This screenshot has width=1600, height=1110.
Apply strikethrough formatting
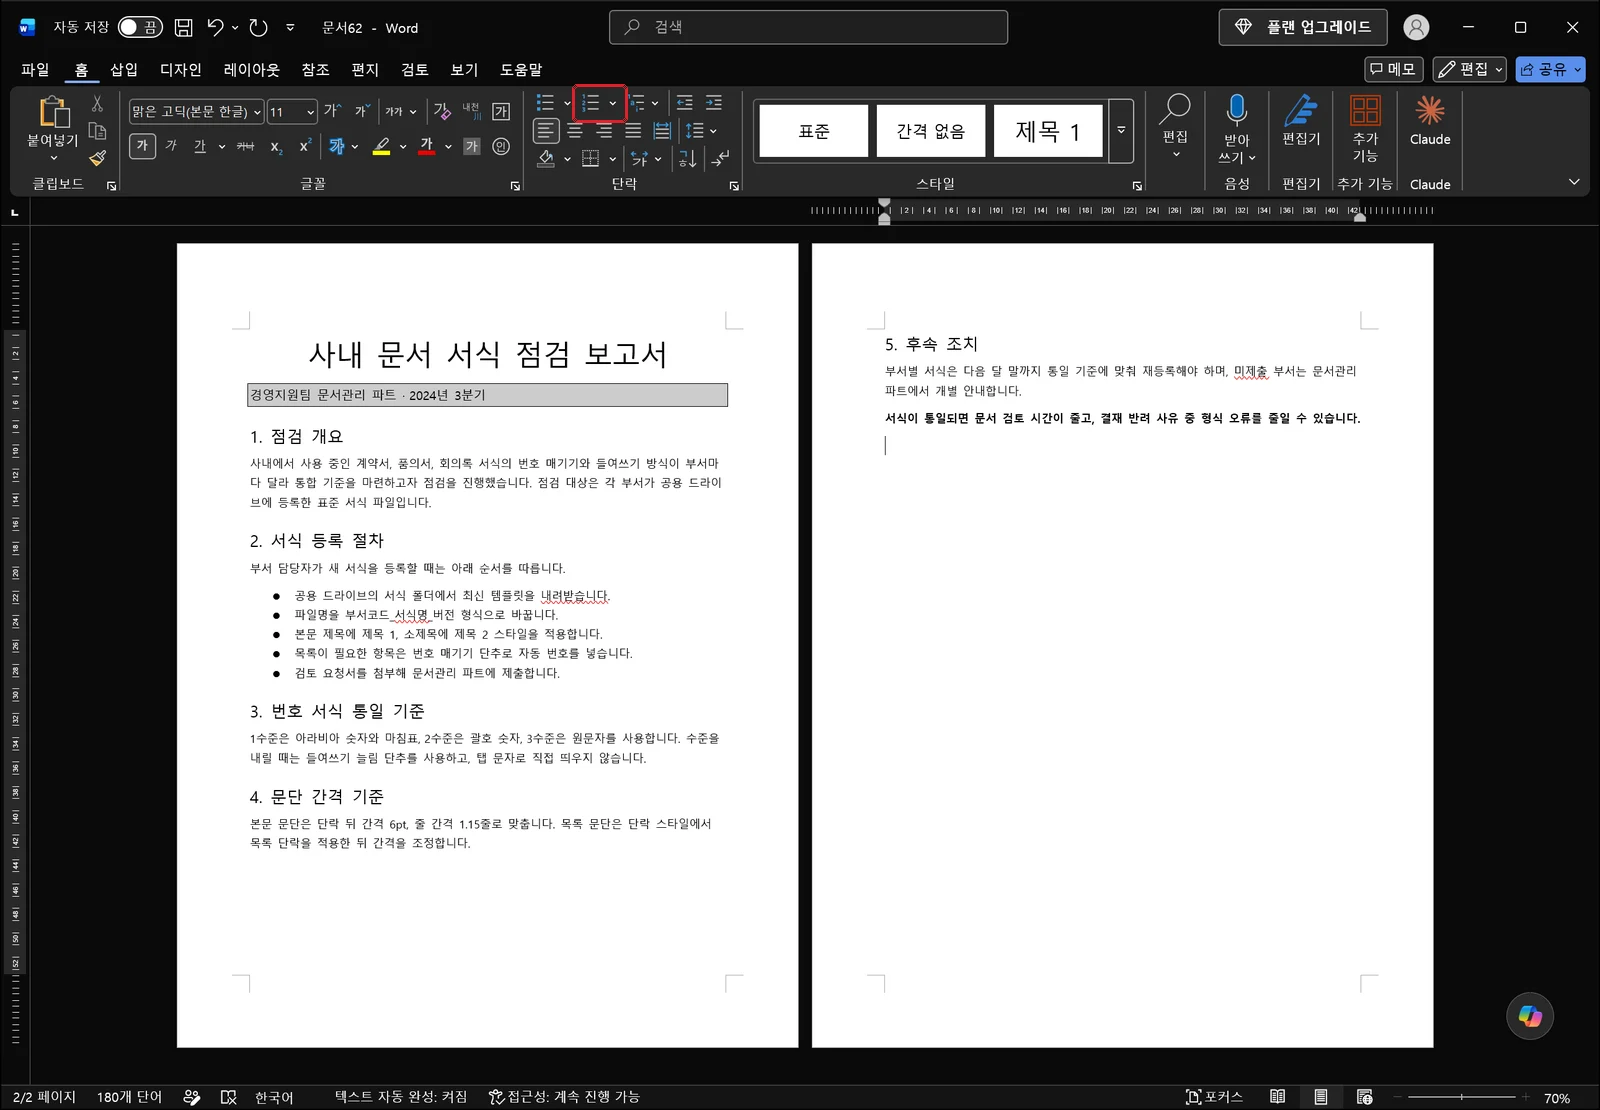click(x=245, y=146)
